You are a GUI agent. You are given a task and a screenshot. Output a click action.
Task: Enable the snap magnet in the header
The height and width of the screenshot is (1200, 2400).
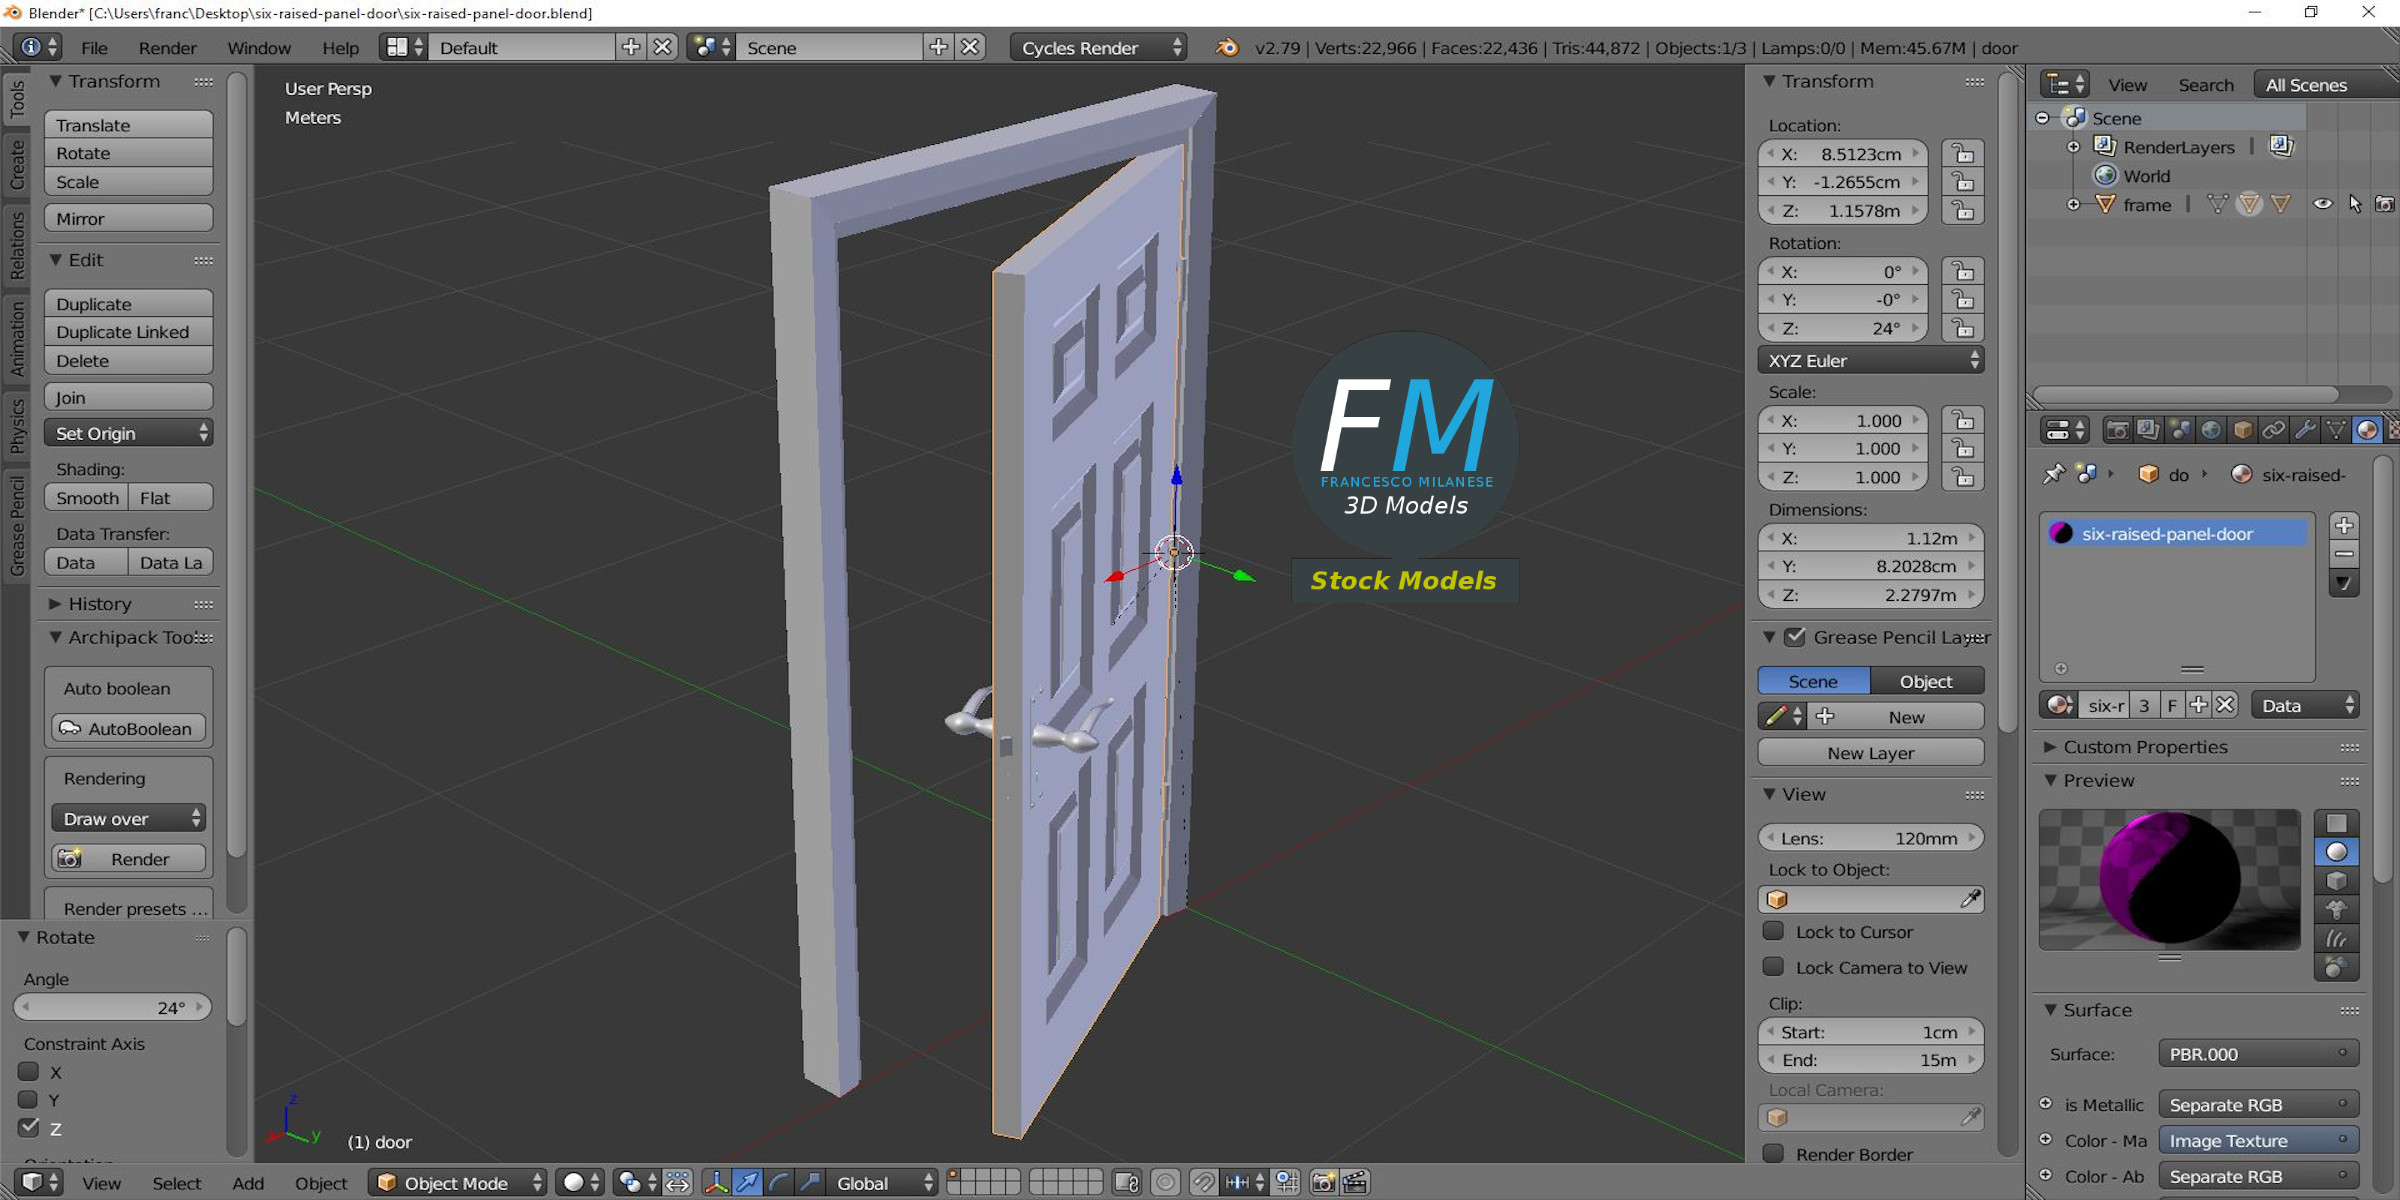[x=1203, y=1183]
